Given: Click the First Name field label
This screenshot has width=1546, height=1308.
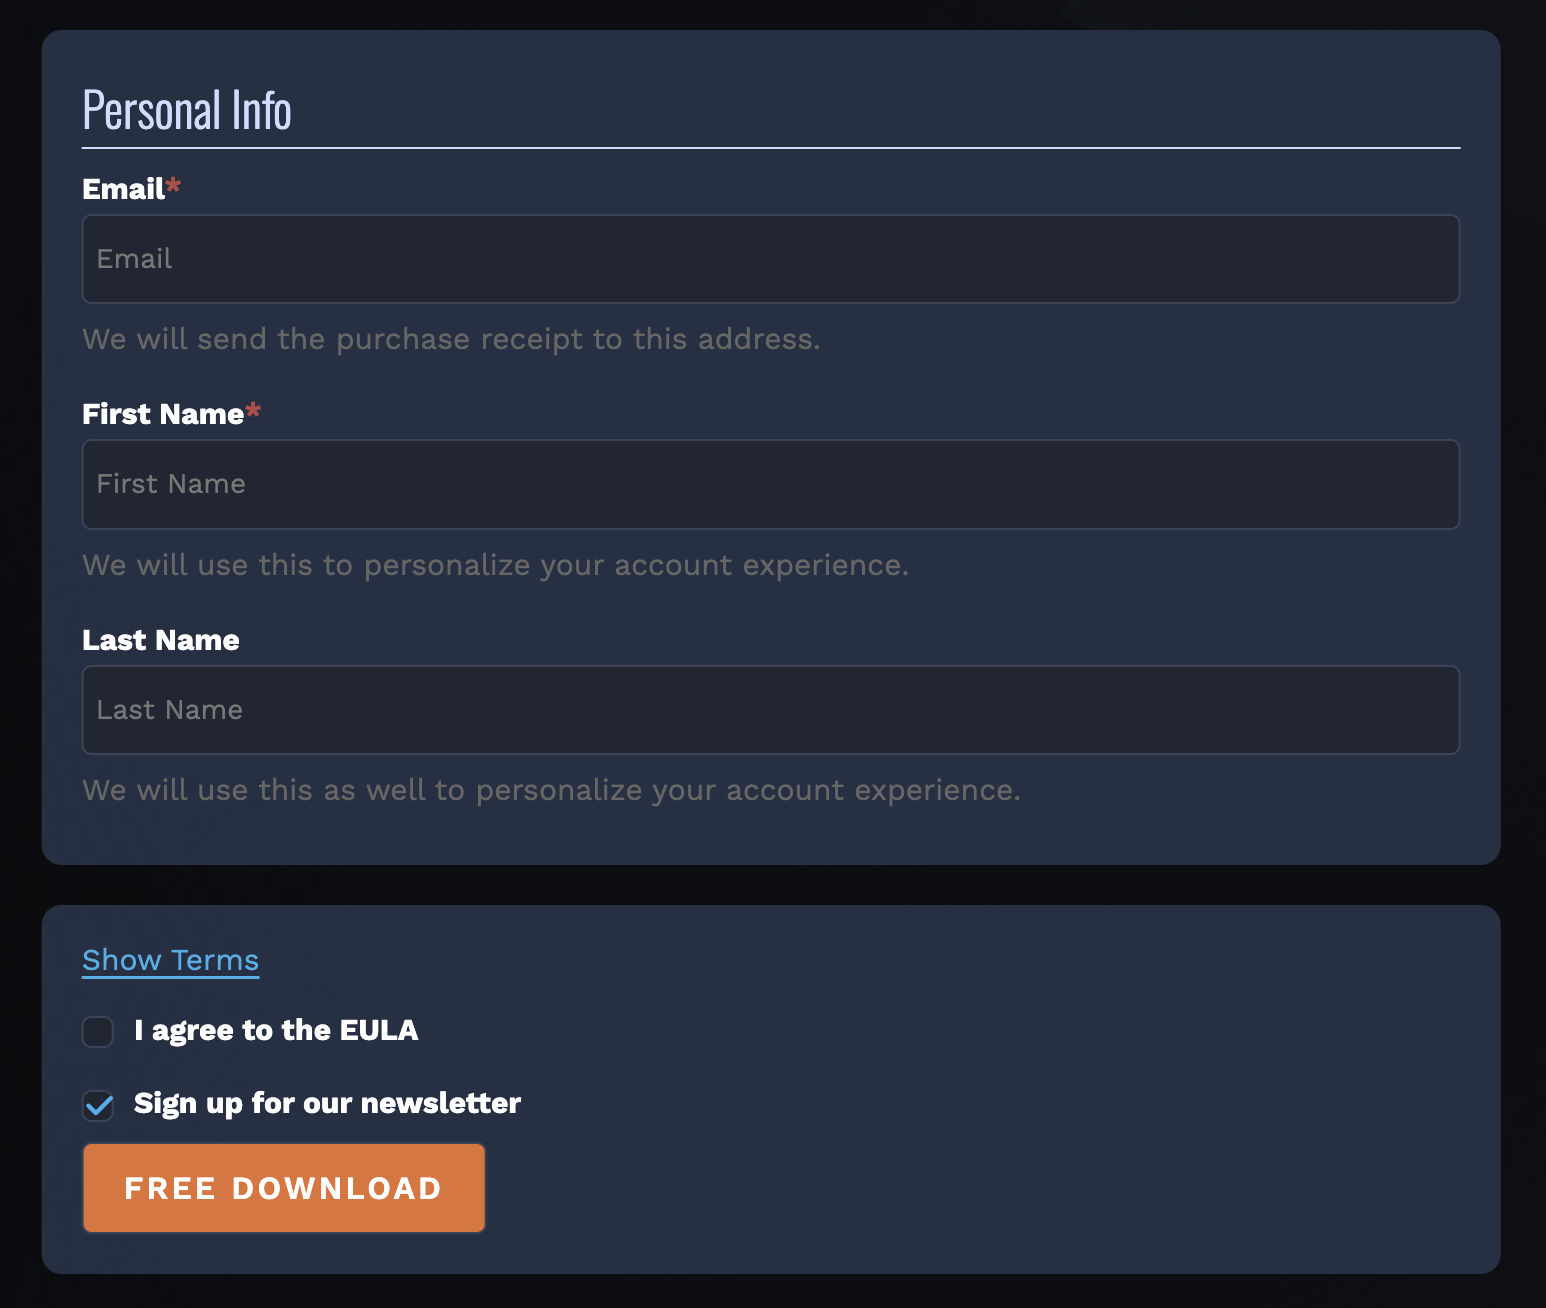Looking at the screenshot, I should tap(162, 414).
